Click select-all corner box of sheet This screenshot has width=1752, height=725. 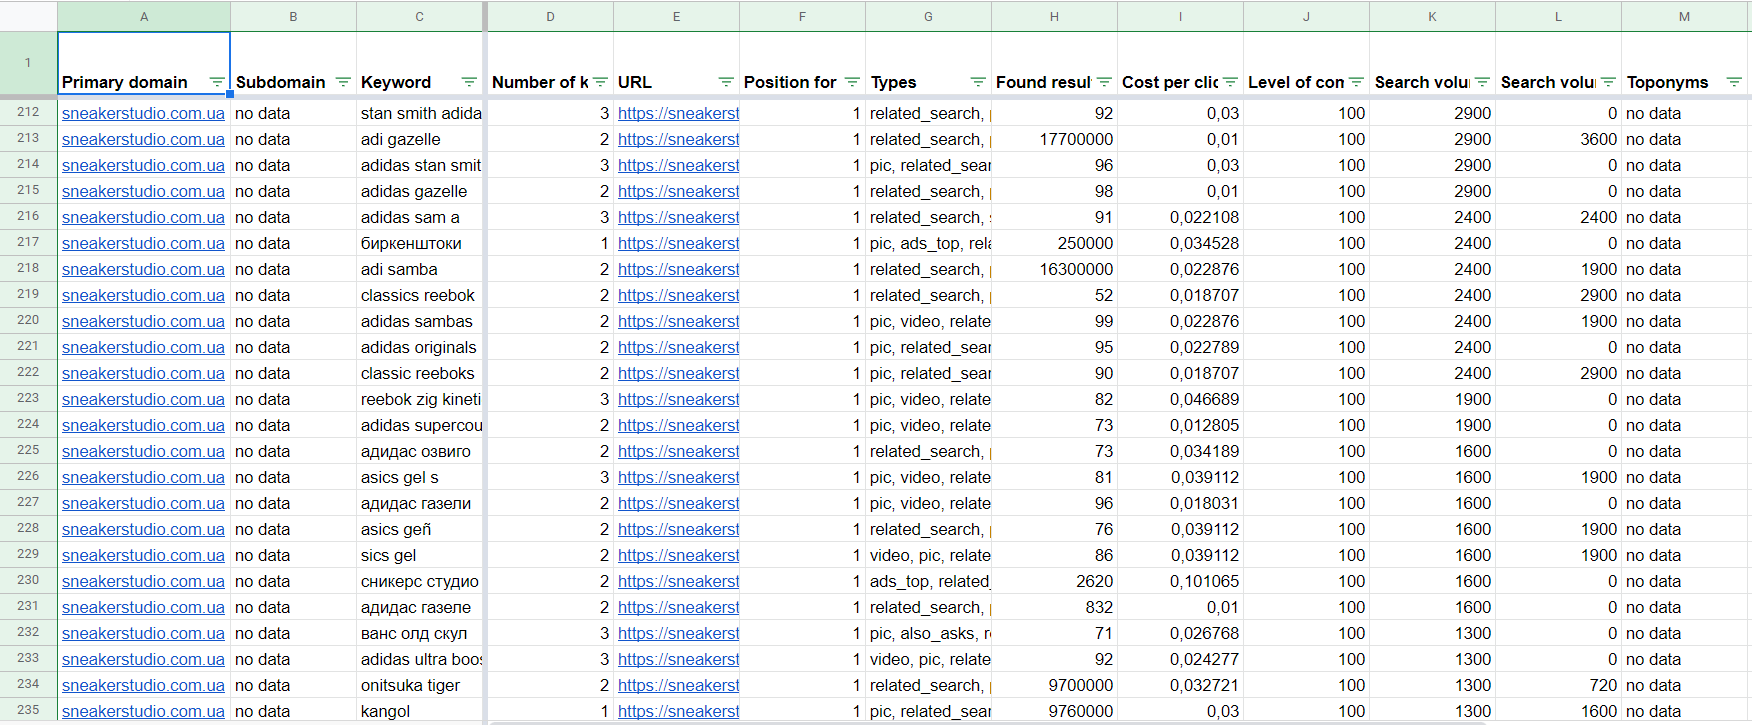pos(28,16)
